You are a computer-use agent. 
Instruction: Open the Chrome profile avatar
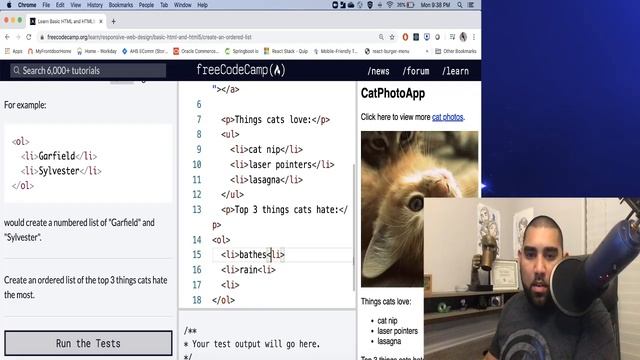point(463,37)
